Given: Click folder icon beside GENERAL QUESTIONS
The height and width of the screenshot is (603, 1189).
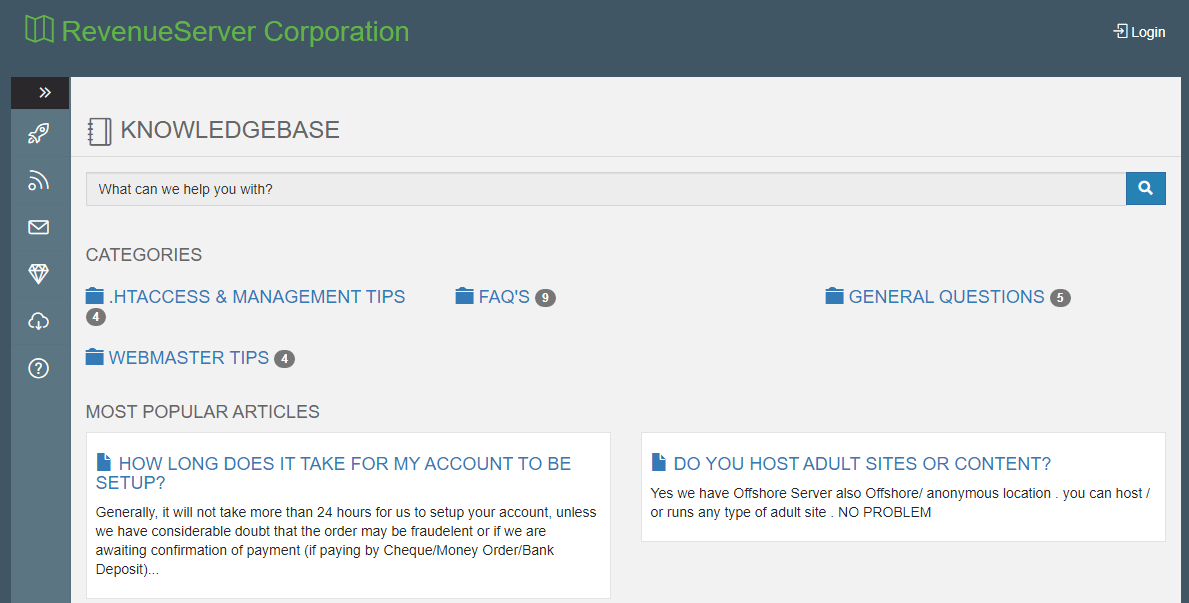Looking at the screenshot, I should click(835, 296).
